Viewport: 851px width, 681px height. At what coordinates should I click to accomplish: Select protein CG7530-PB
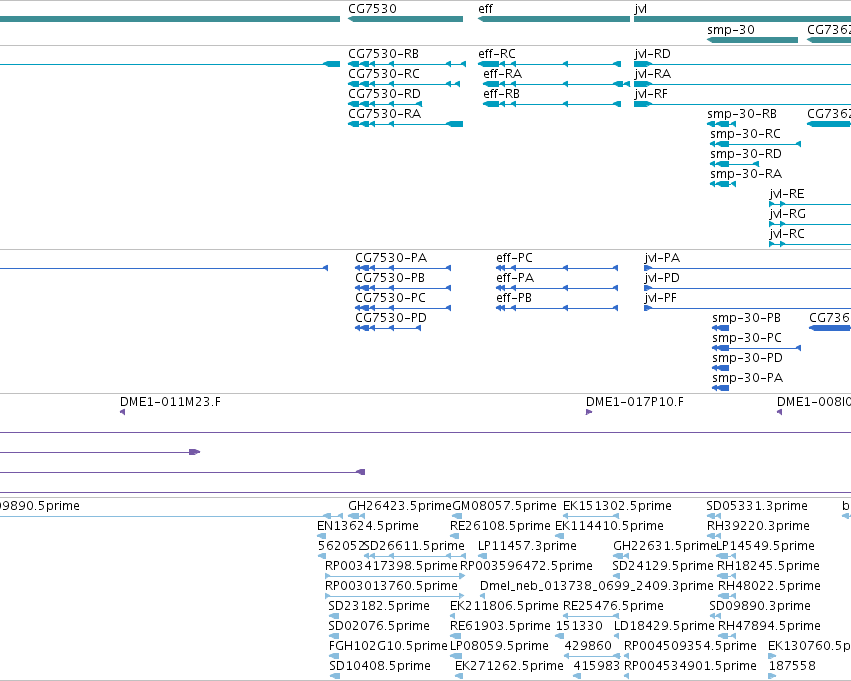tap(403, 288)
